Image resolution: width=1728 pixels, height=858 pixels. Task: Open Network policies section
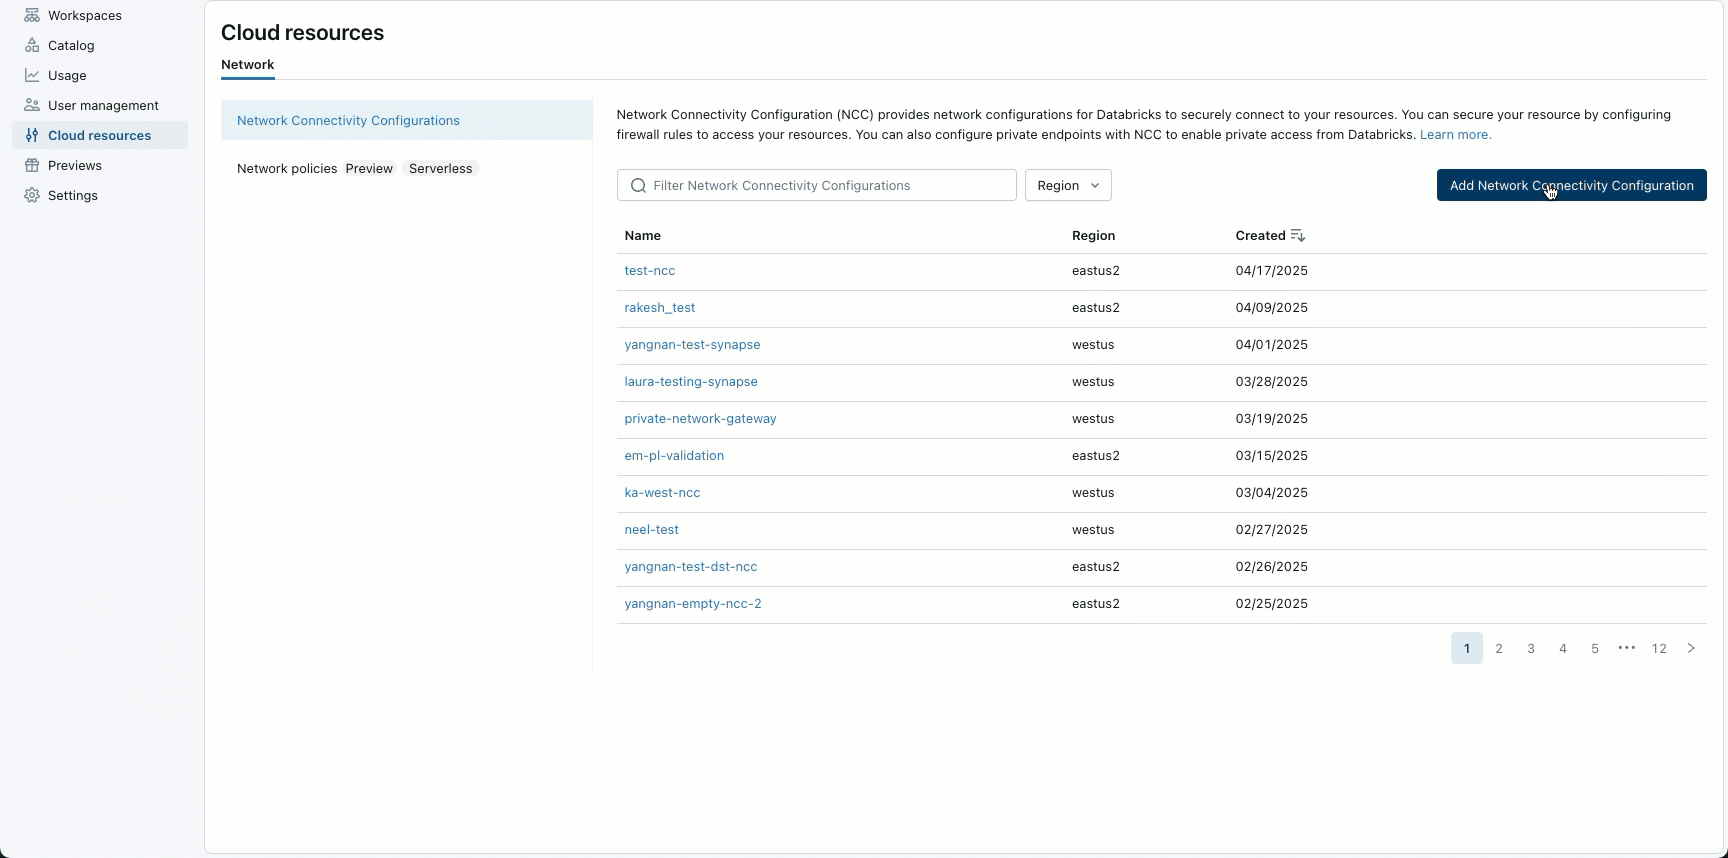coord(287,168)
